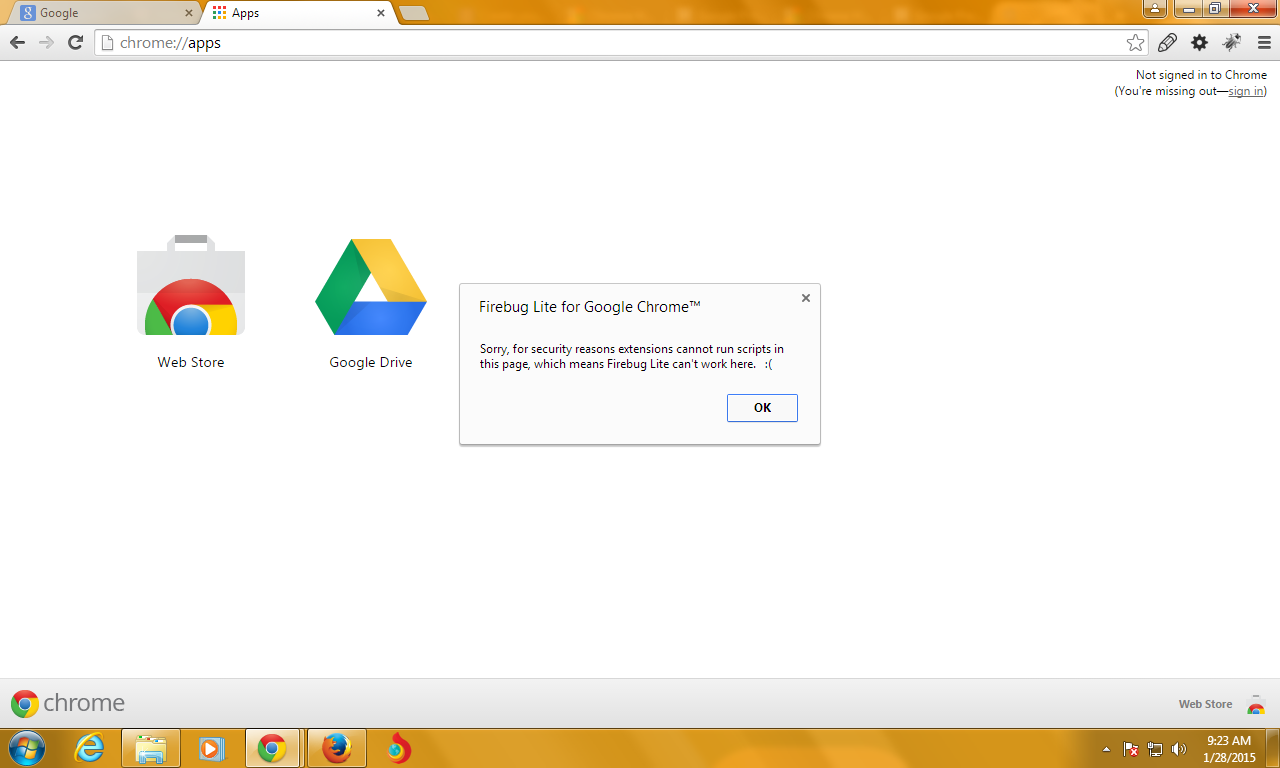The width and height of the screenshot is (1280, 768).
Task: Go back to the previous page
Action: (x=17, y=43)
